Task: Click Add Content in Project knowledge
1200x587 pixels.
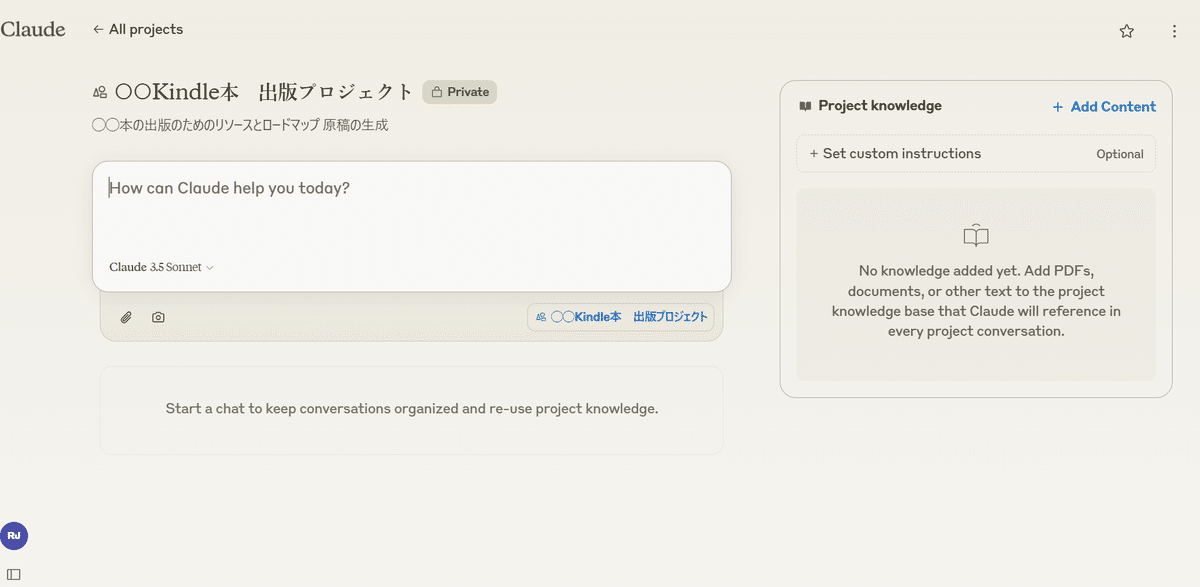Action: [x=1104, y=107]
